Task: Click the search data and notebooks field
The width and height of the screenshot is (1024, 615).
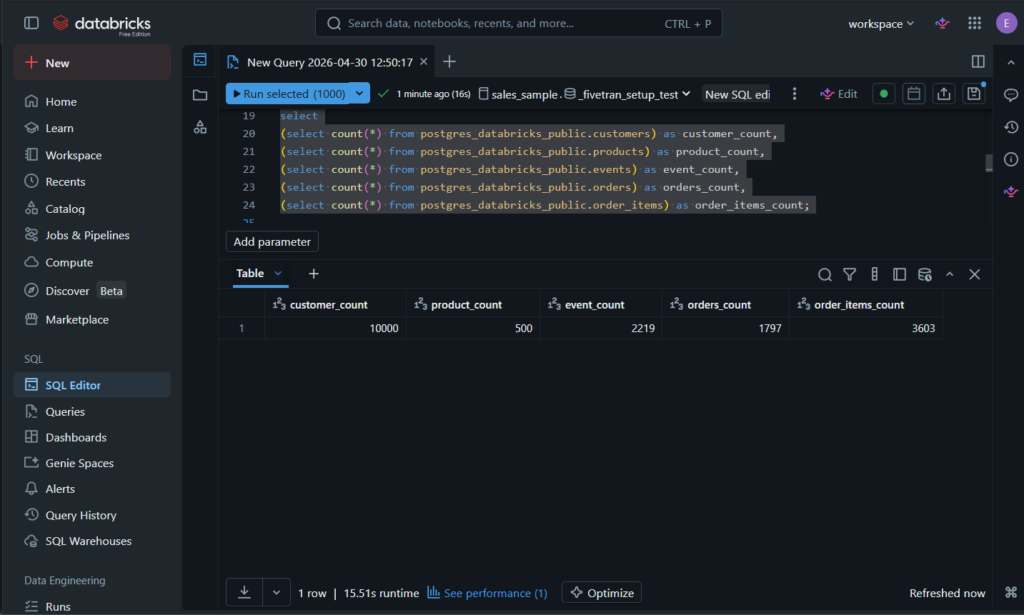Action: (x=519, y=24)
